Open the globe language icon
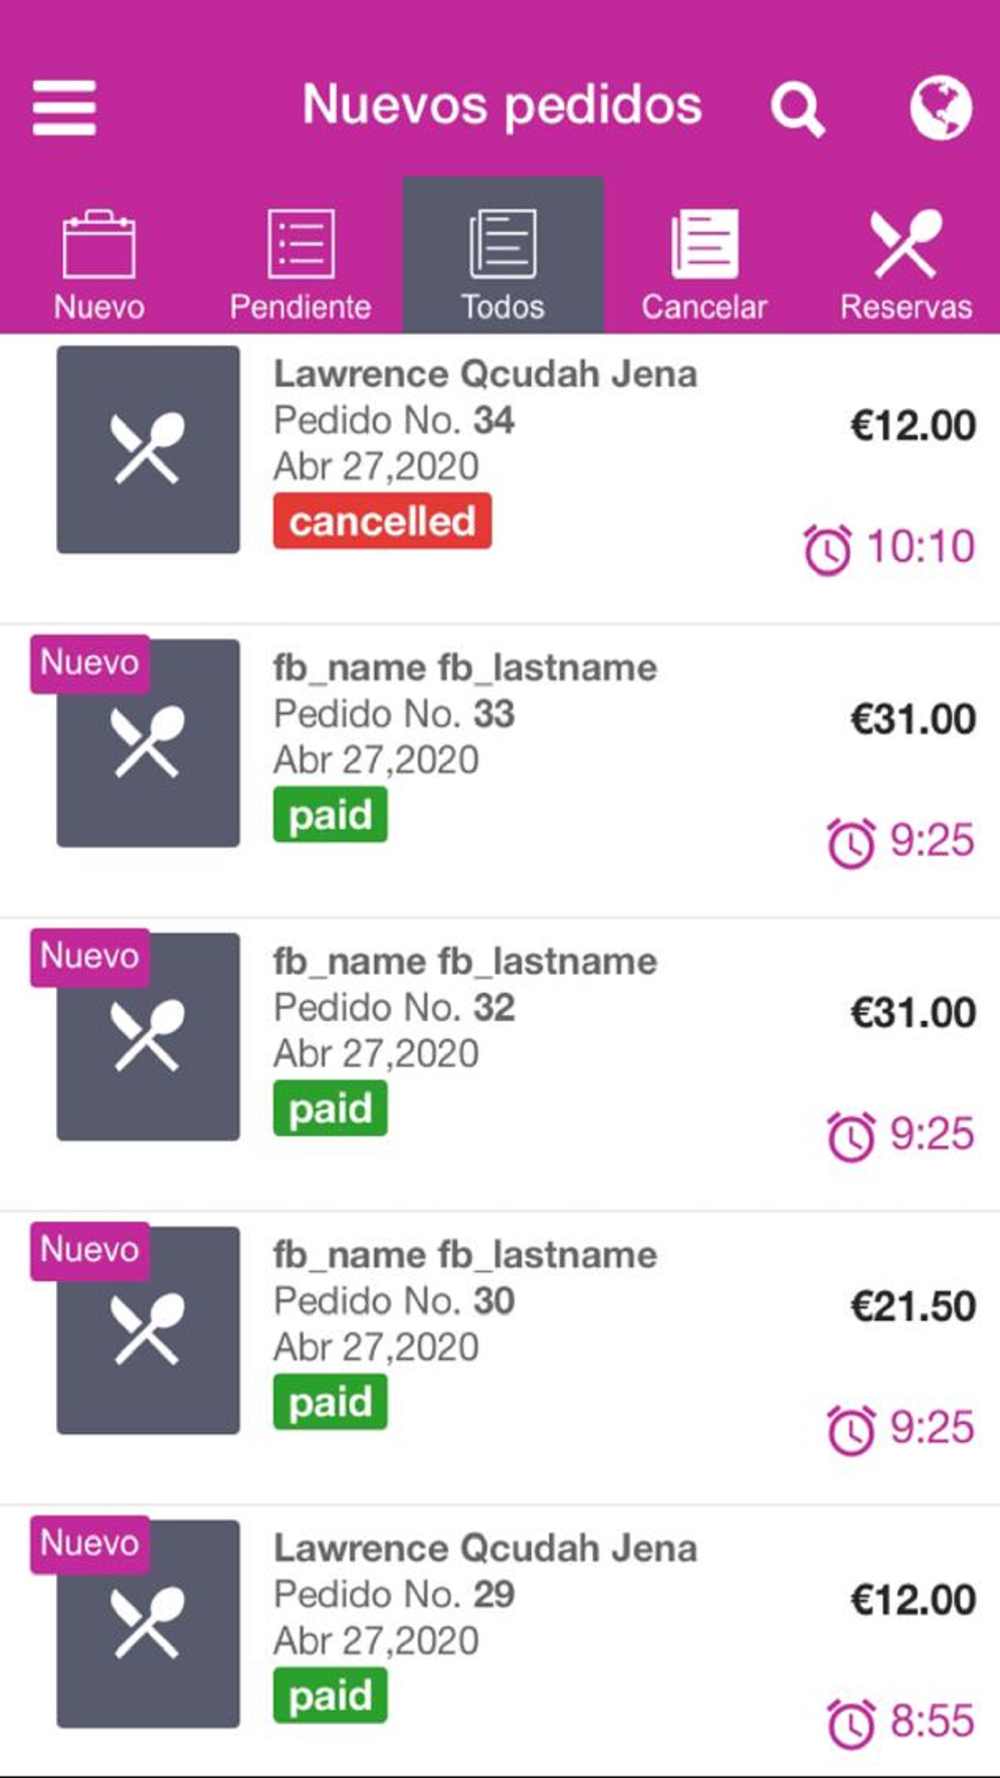Image resolution: width=1000 pixels, height=1778 pixels. click(x=940, y=107)
